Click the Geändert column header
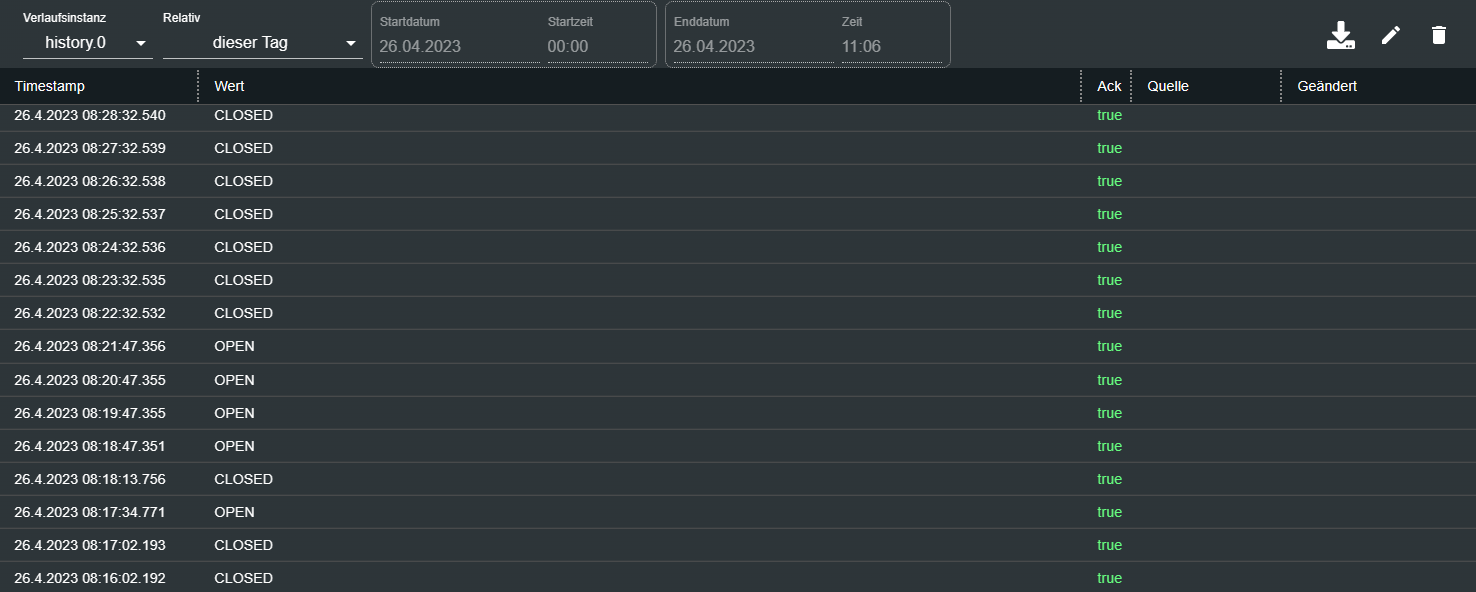 coord(1327,86)
